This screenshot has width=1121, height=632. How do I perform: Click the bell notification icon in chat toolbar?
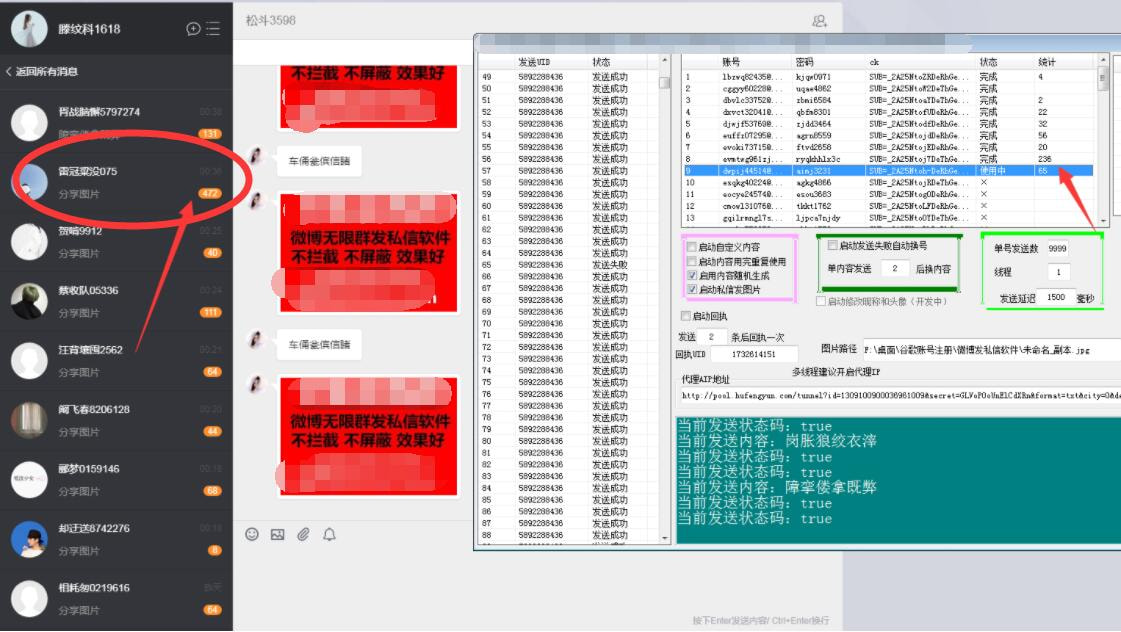329,534
